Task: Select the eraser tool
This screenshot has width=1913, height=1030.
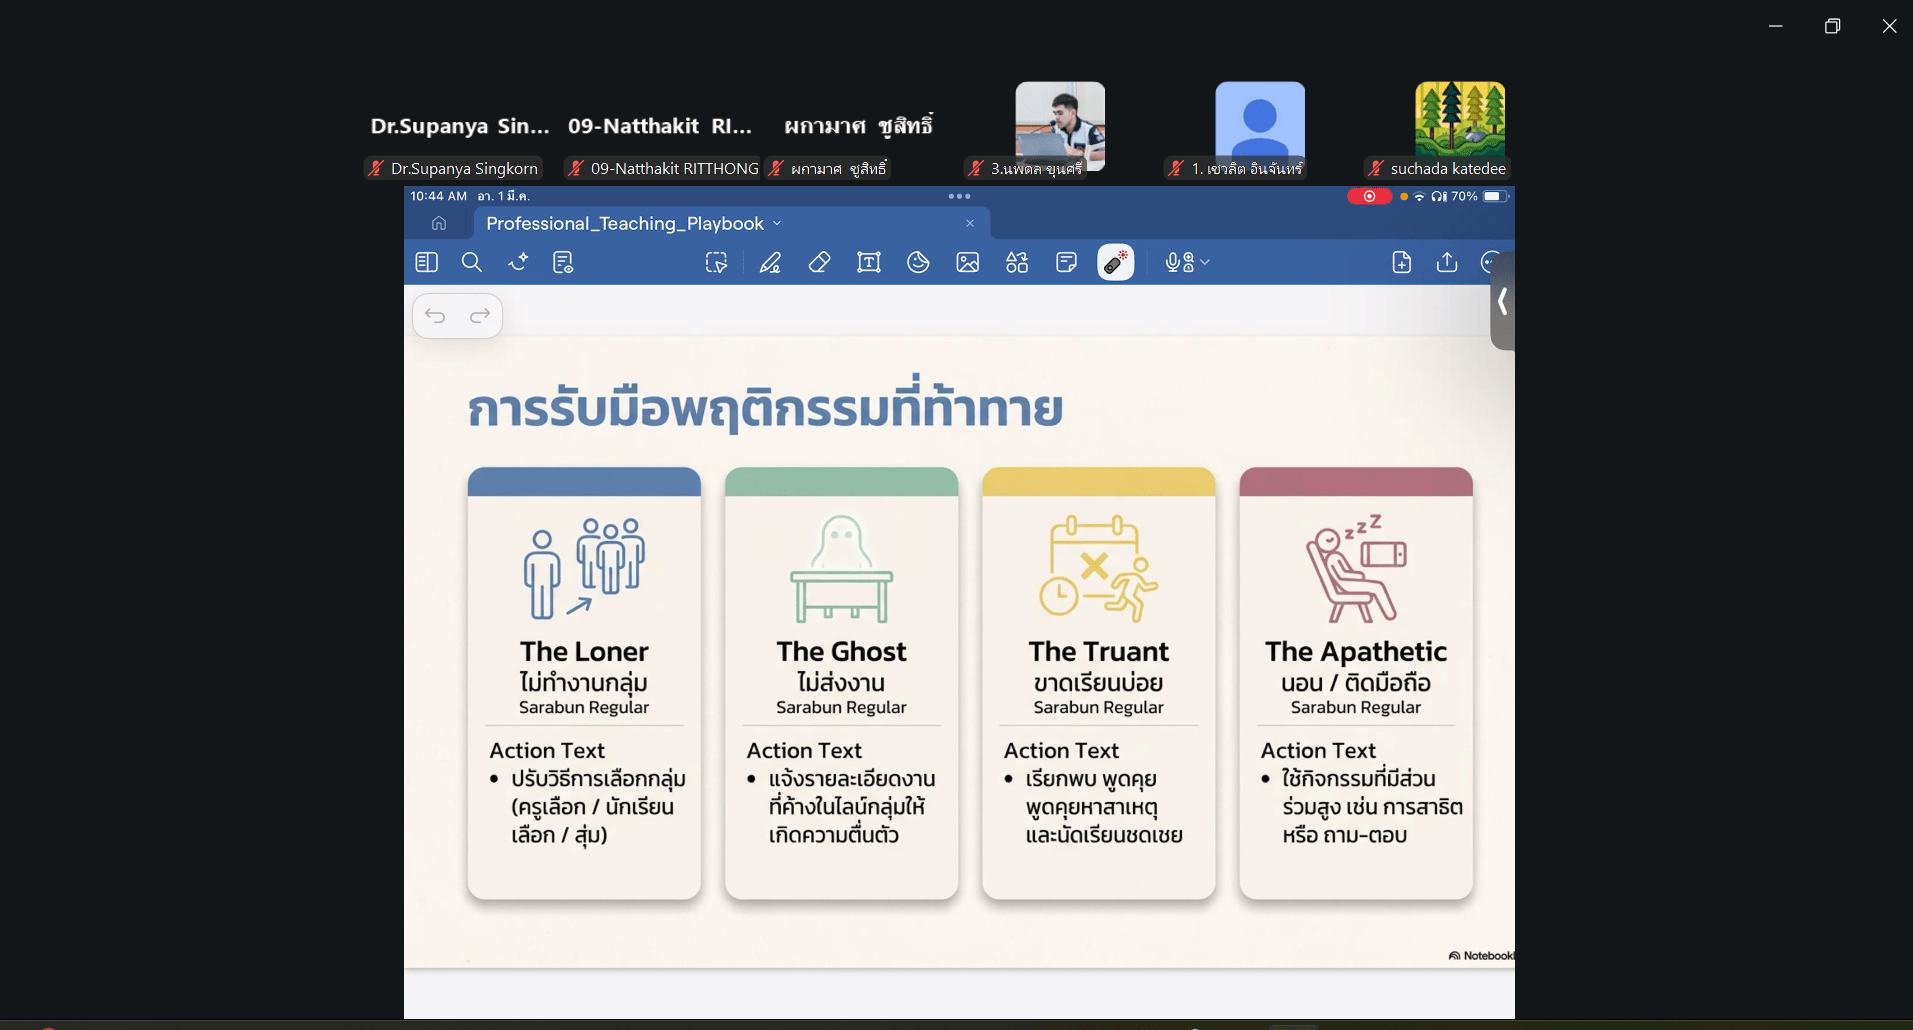Action: [x=819, y=262]
